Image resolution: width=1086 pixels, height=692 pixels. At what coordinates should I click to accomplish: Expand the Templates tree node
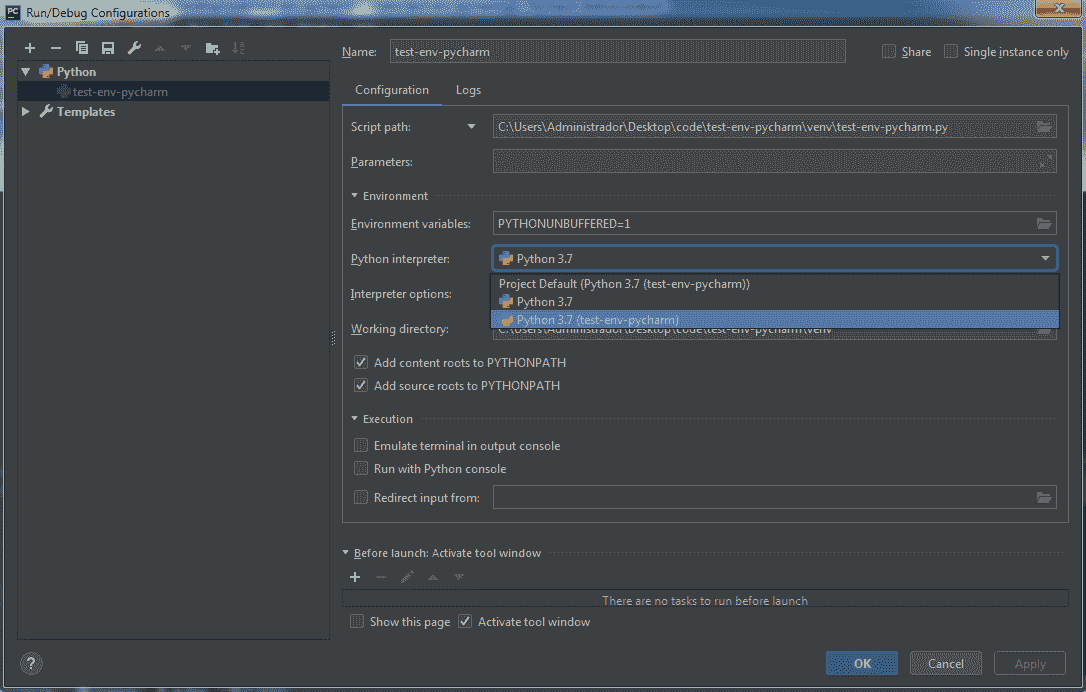[26, 112]
